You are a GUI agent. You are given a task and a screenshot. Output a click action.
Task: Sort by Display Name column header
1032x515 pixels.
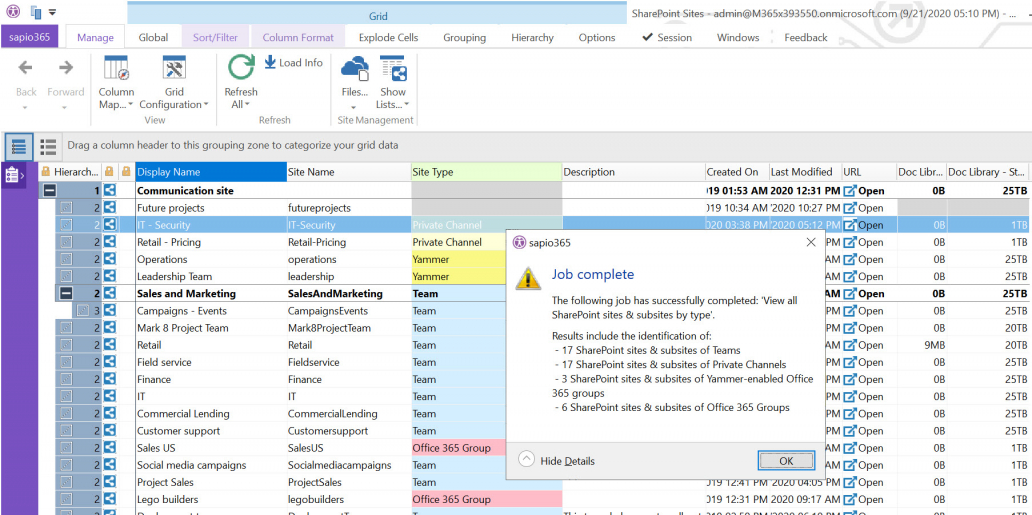pos(211,172)
